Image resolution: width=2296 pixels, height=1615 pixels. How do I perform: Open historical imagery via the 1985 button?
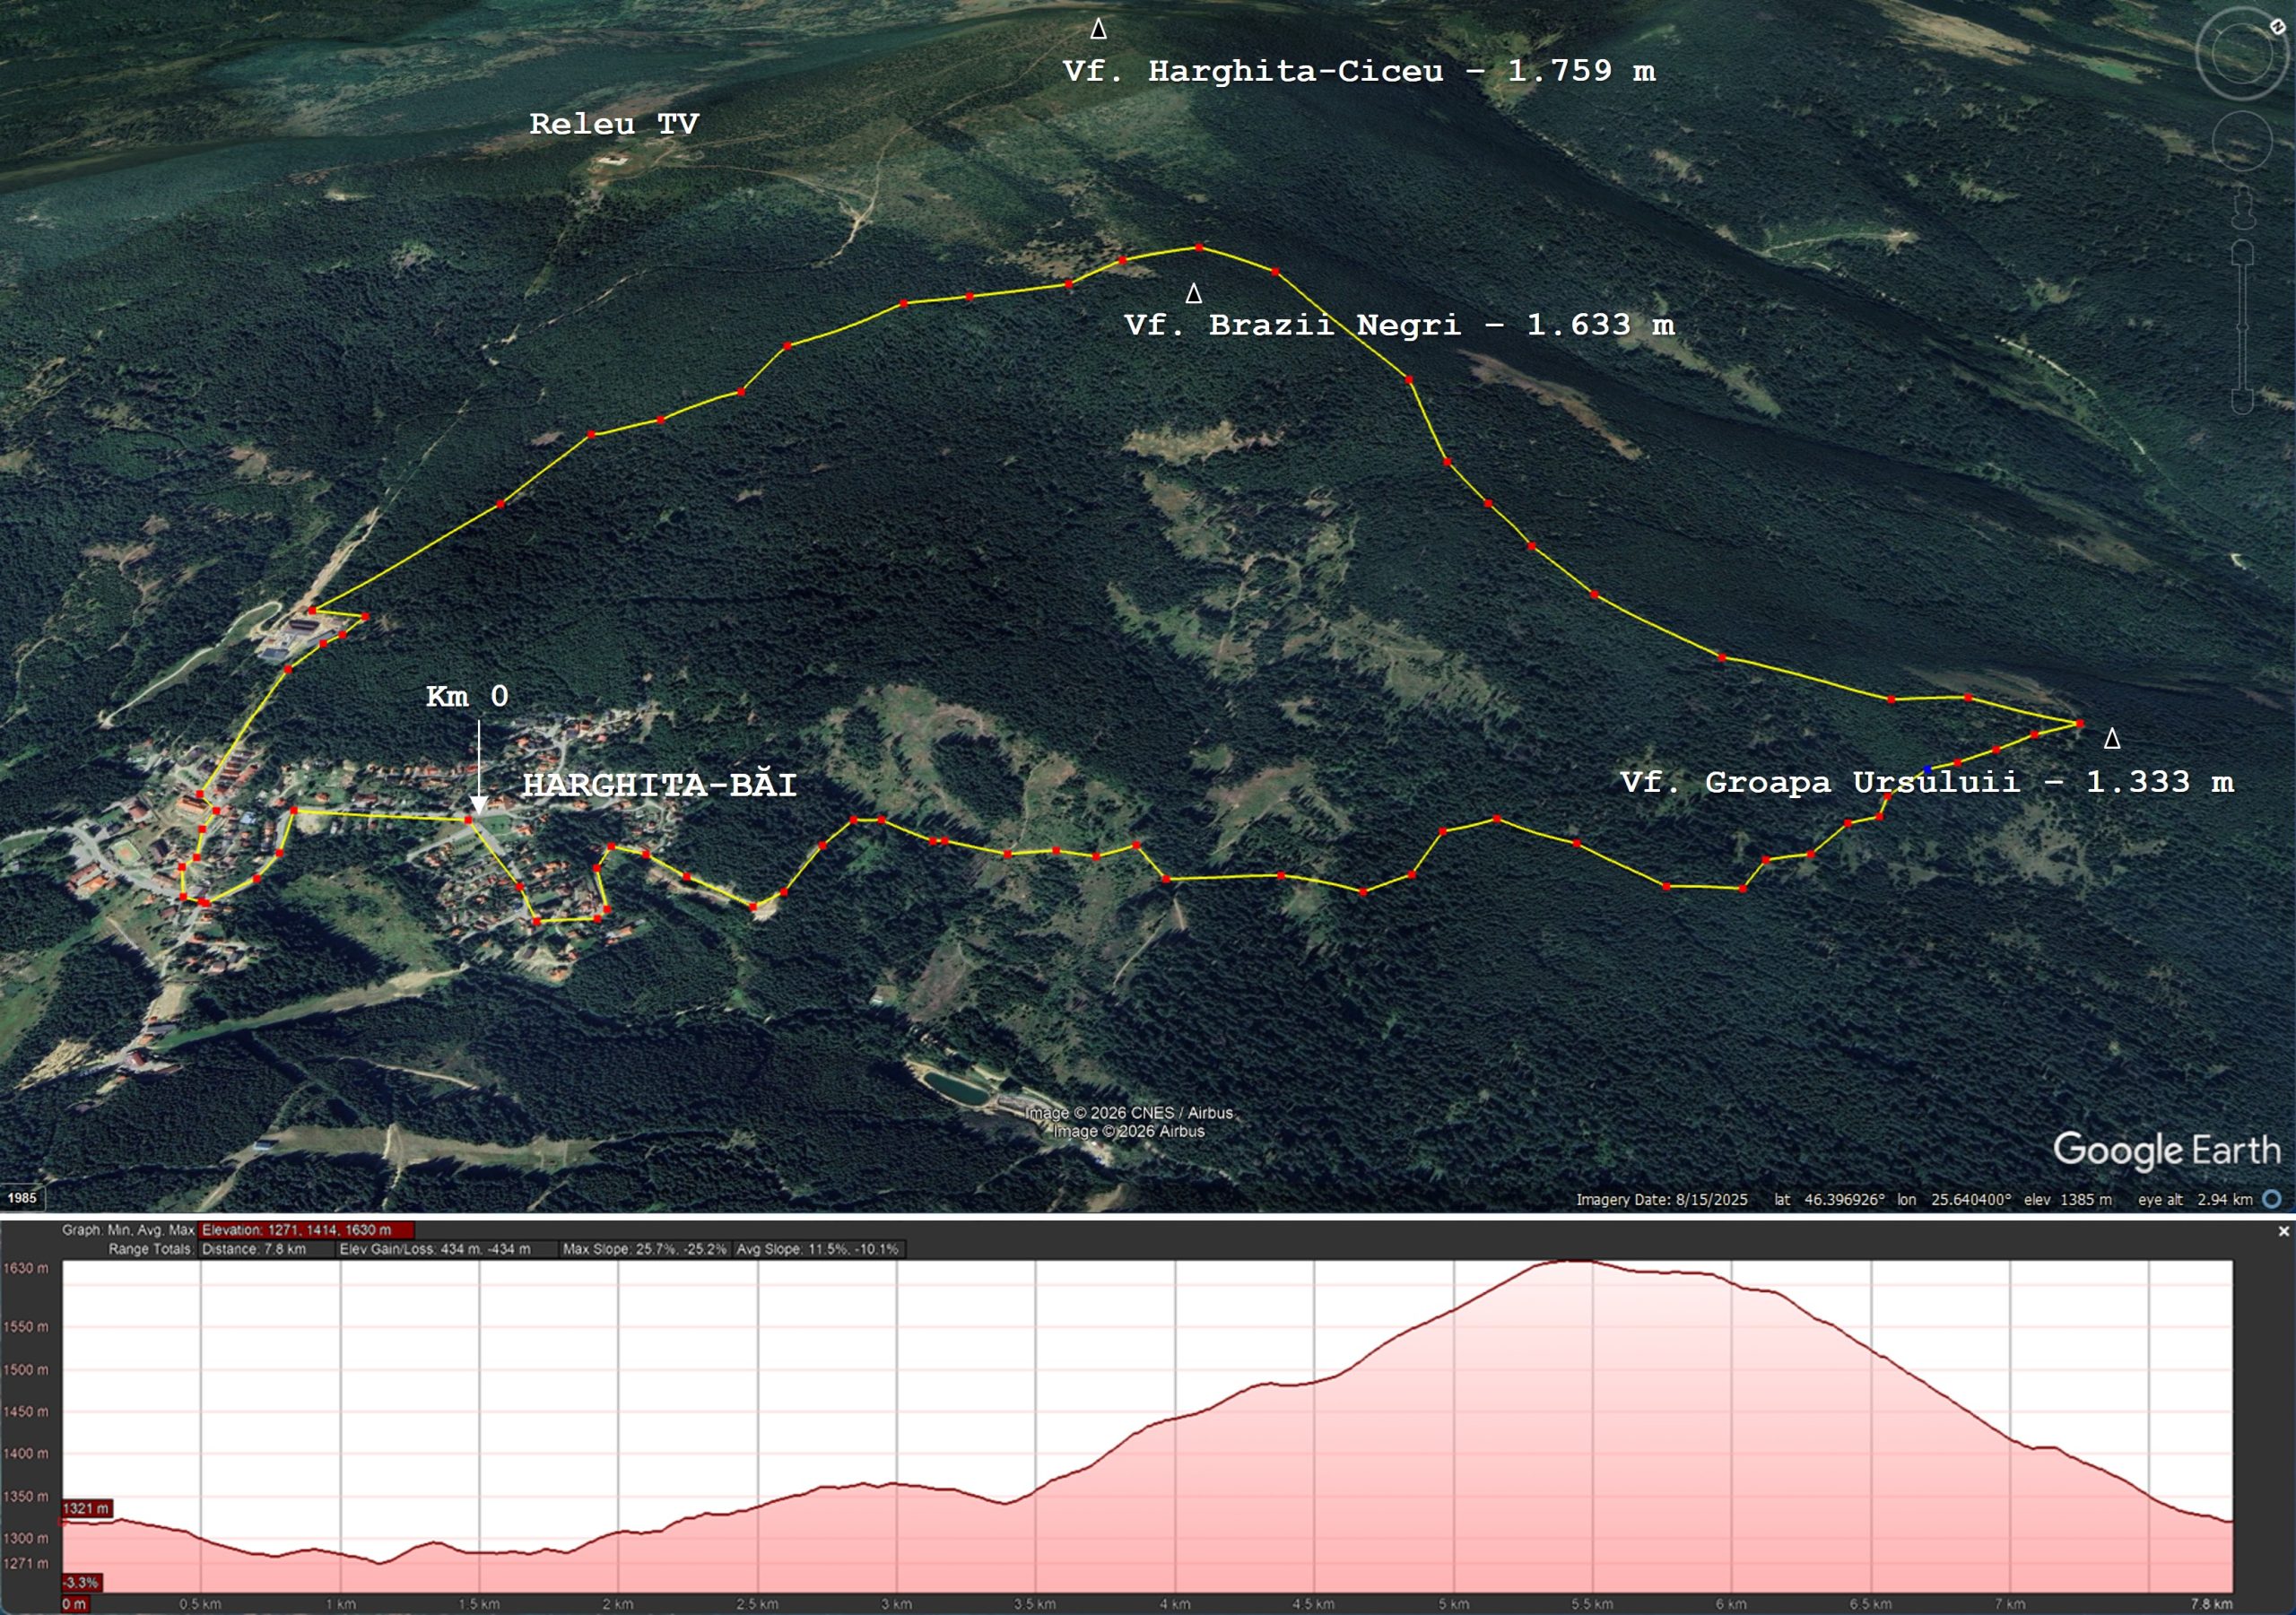[x=22, y=1197]
